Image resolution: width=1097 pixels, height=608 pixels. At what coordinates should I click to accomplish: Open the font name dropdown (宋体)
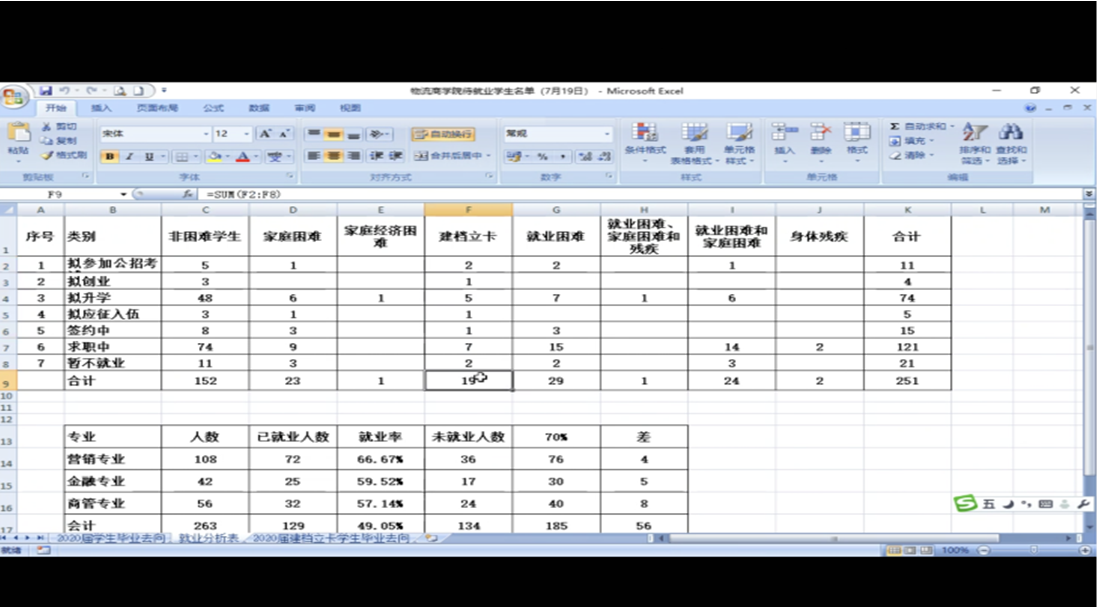click(206, 134)
